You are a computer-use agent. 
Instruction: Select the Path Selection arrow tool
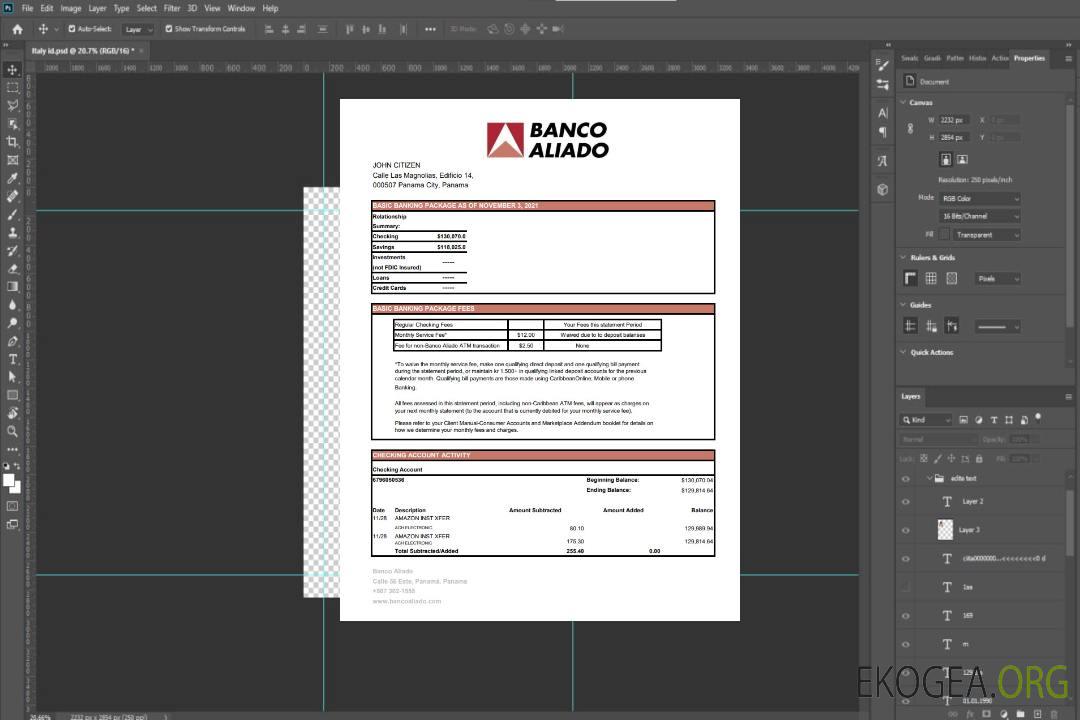coord(12,377)
